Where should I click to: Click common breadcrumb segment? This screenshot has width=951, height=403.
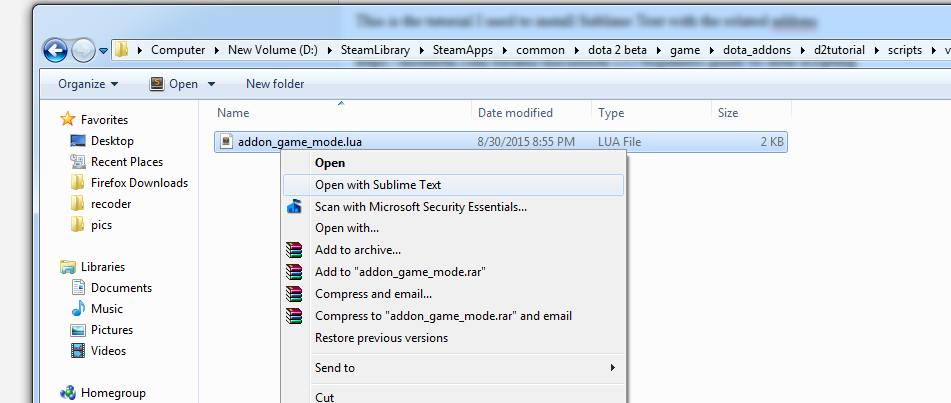point(540,50)
